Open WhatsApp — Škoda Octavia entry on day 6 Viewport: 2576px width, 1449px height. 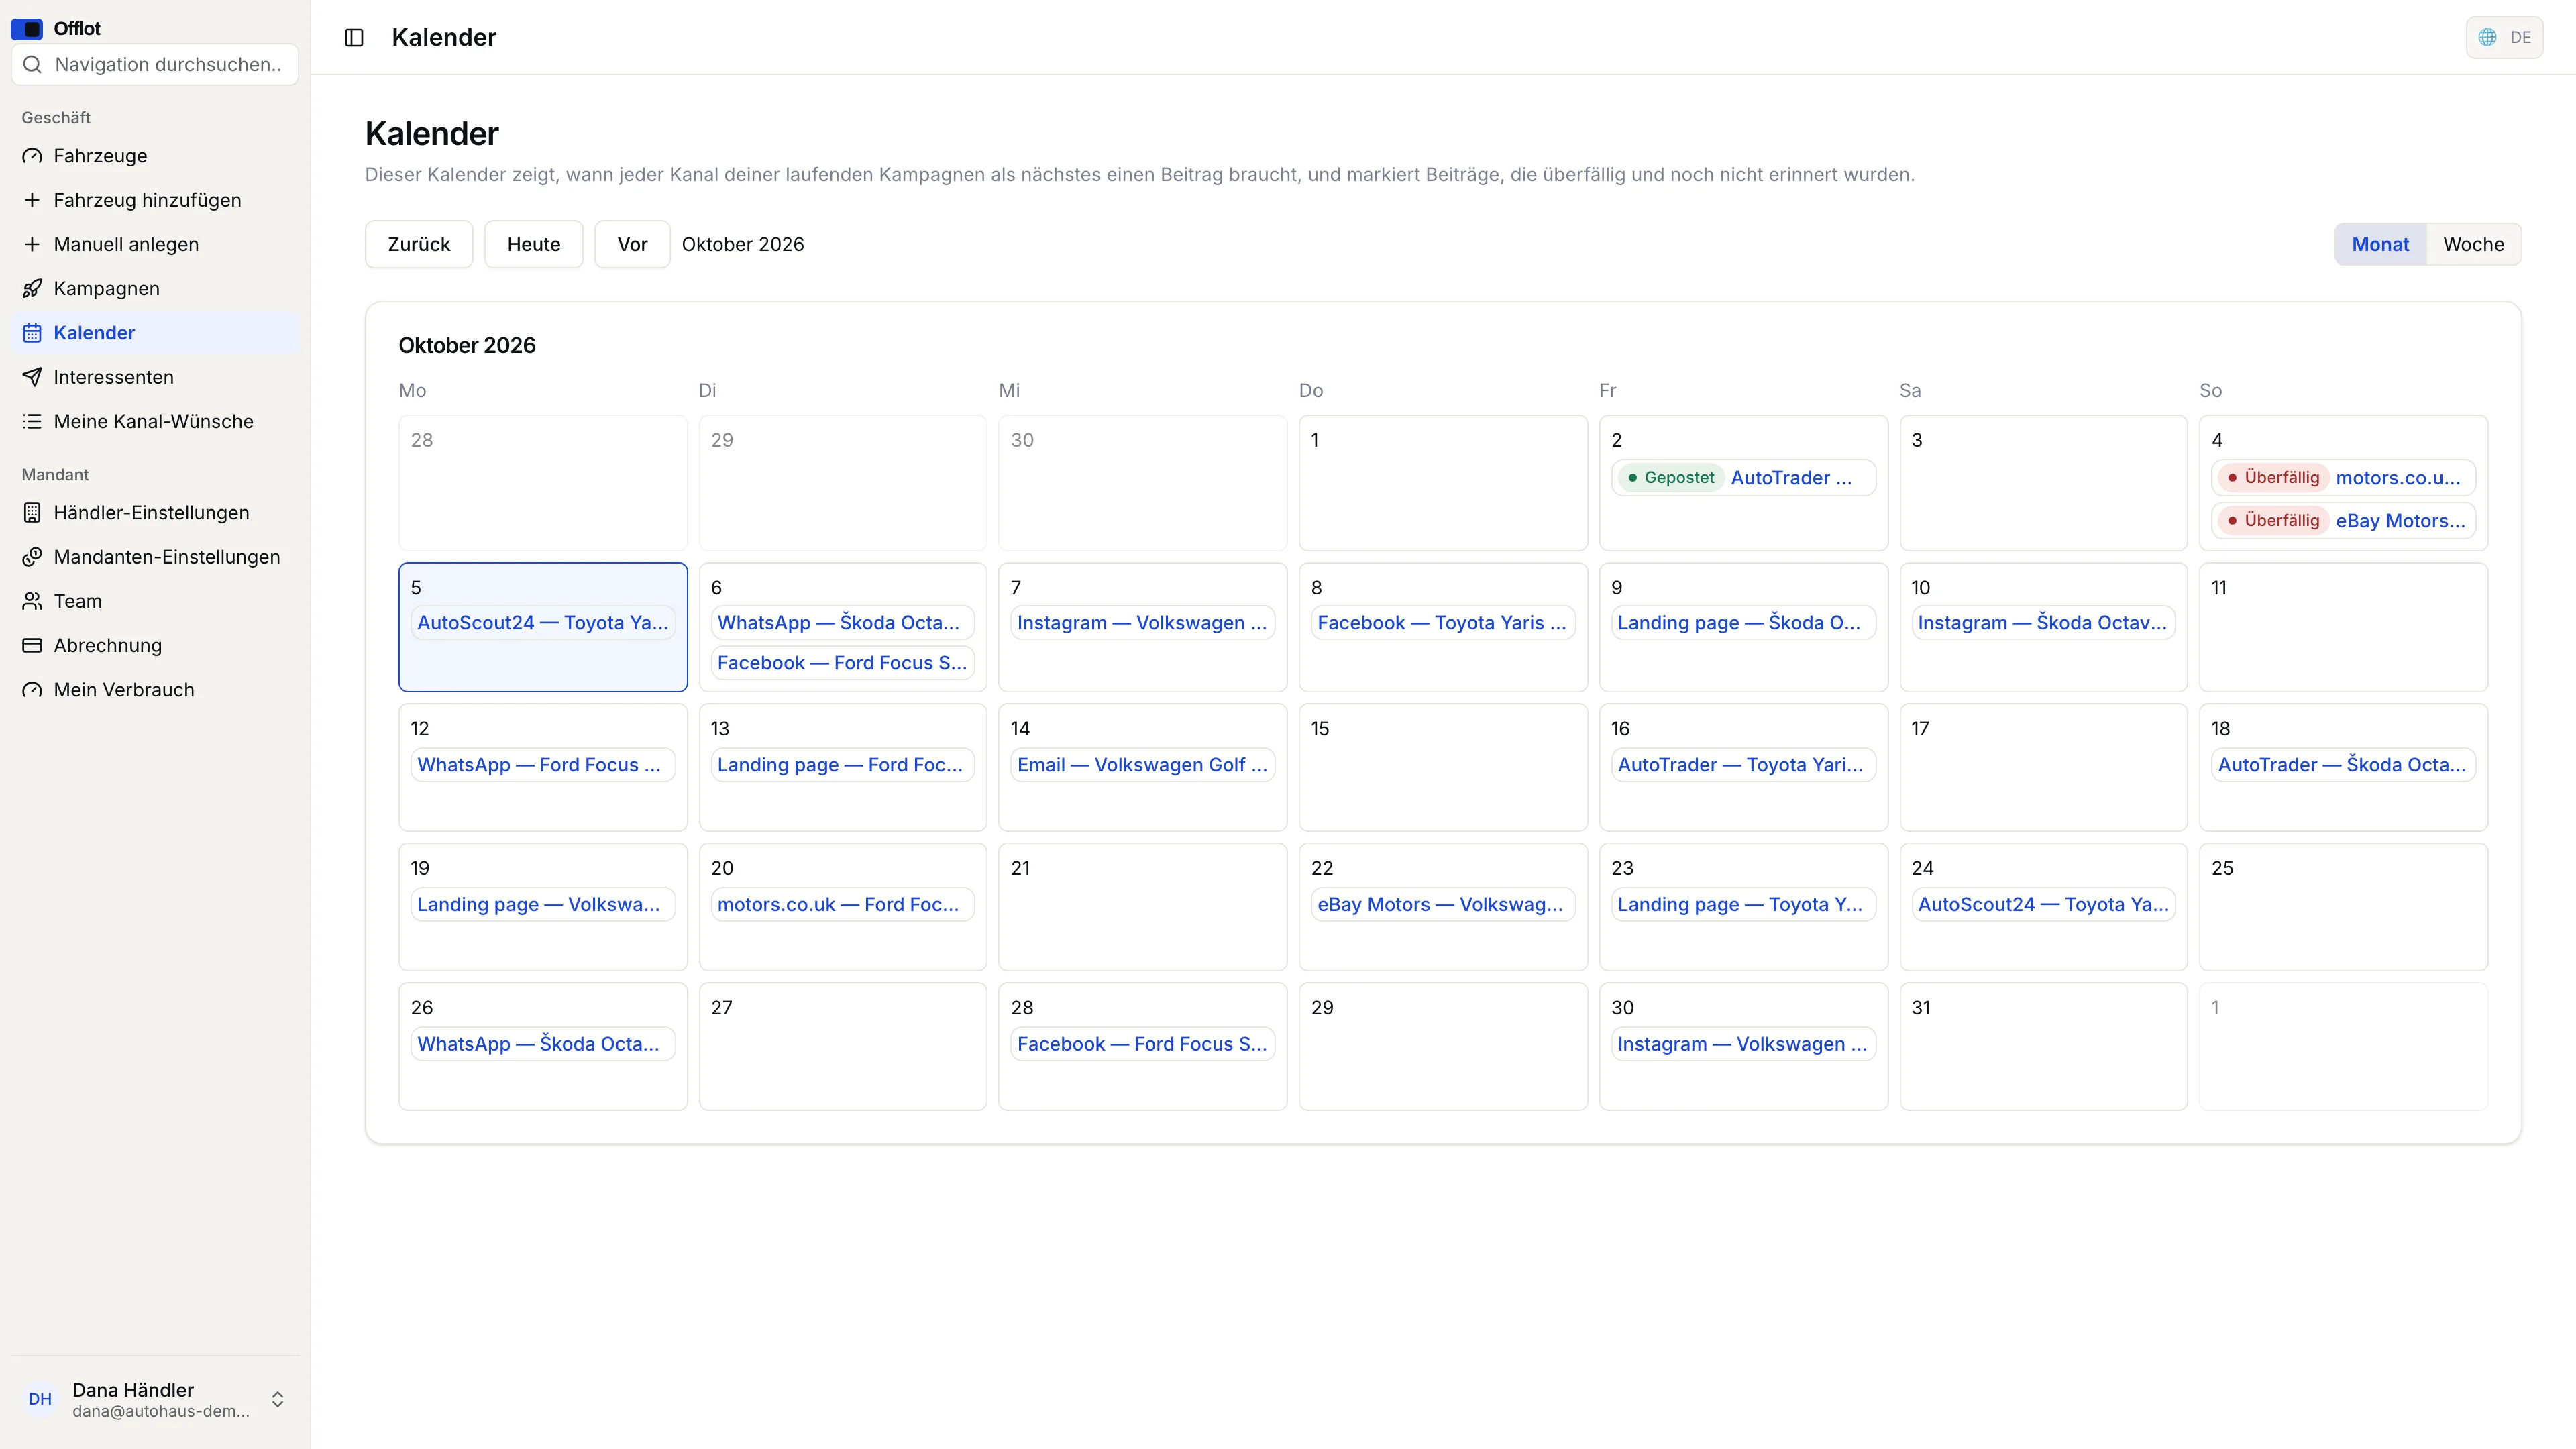coord(843,623)
